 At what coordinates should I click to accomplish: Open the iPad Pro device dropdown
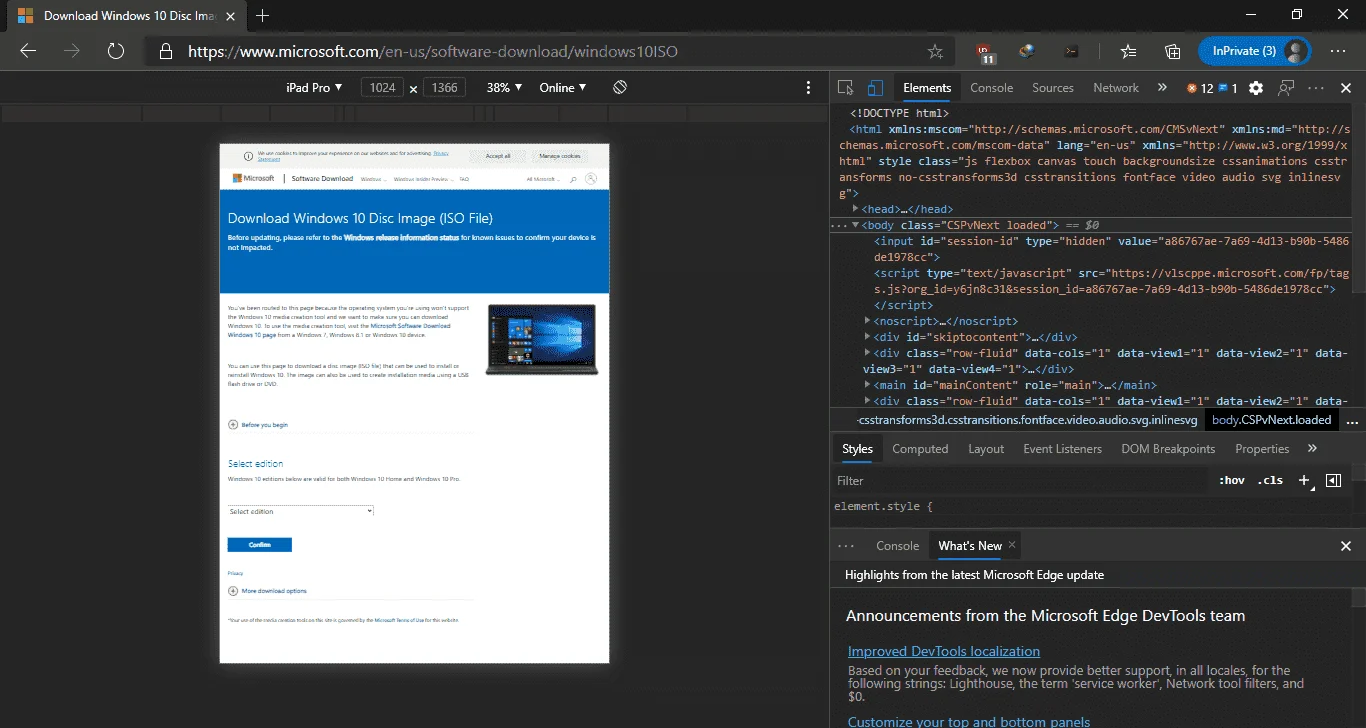tap(314, 88)
